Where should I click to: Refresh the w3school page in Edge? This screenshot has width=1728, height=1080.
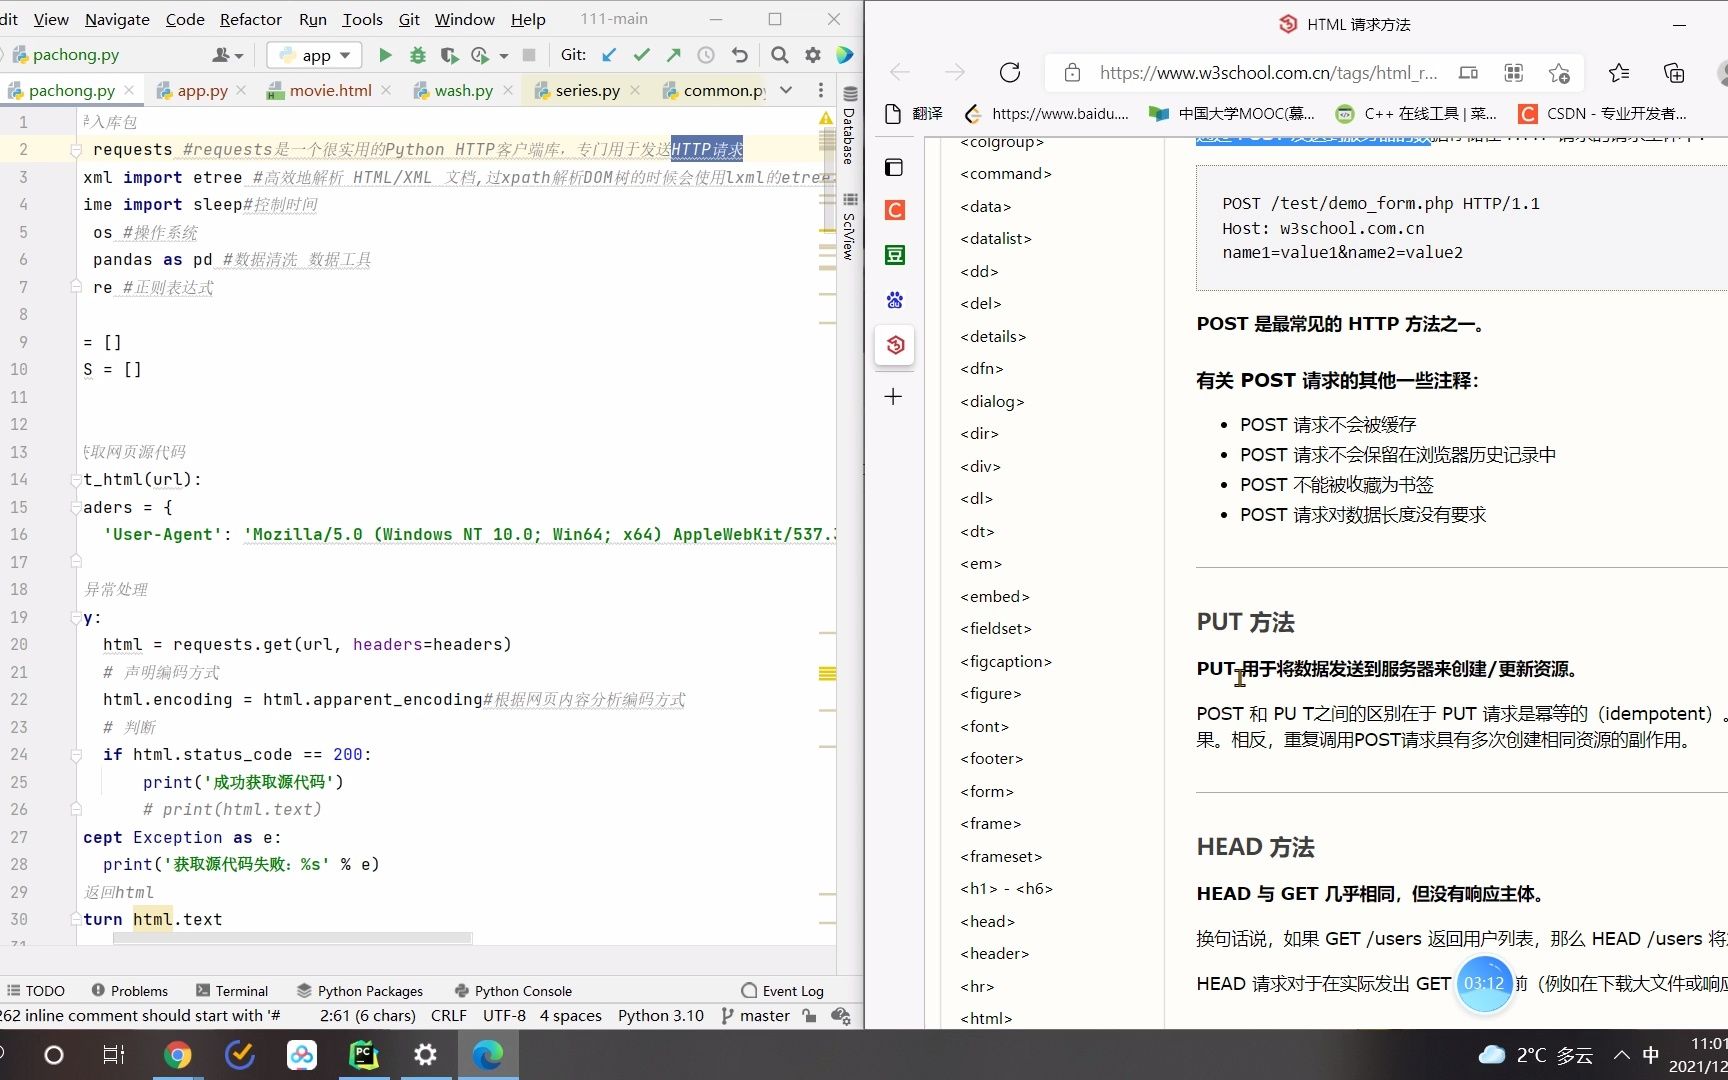(1010, 72)
